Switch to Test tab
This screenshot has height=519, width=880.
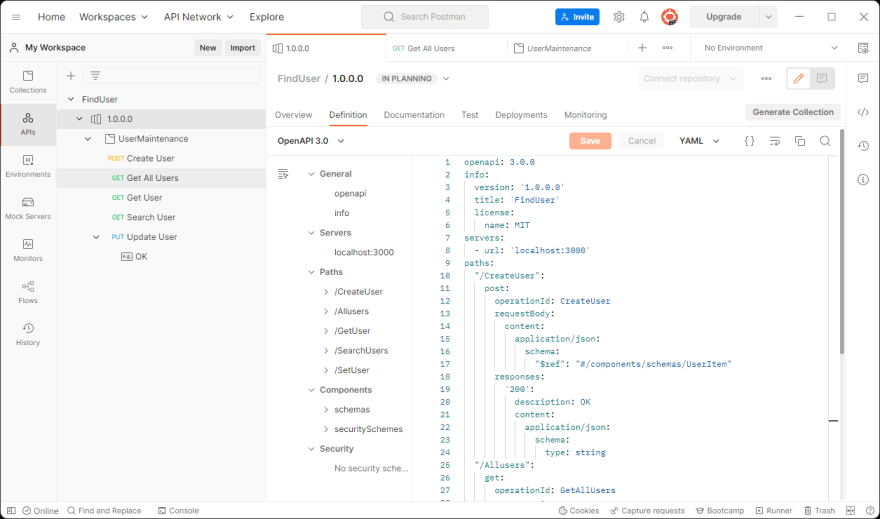pos(470,114)
